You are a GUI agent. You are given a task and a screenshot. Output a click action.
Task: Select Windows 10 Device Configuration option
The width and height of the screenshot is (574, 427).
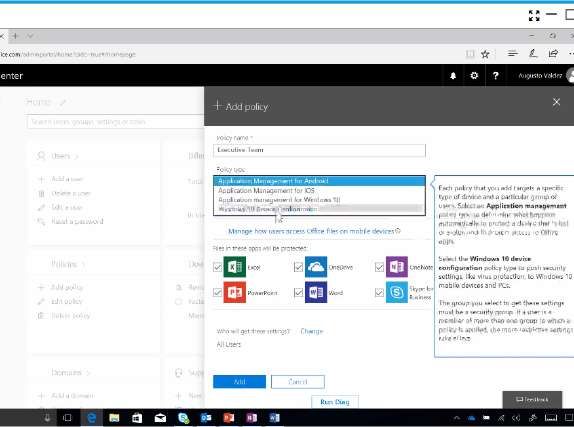[x=319, y=209]
